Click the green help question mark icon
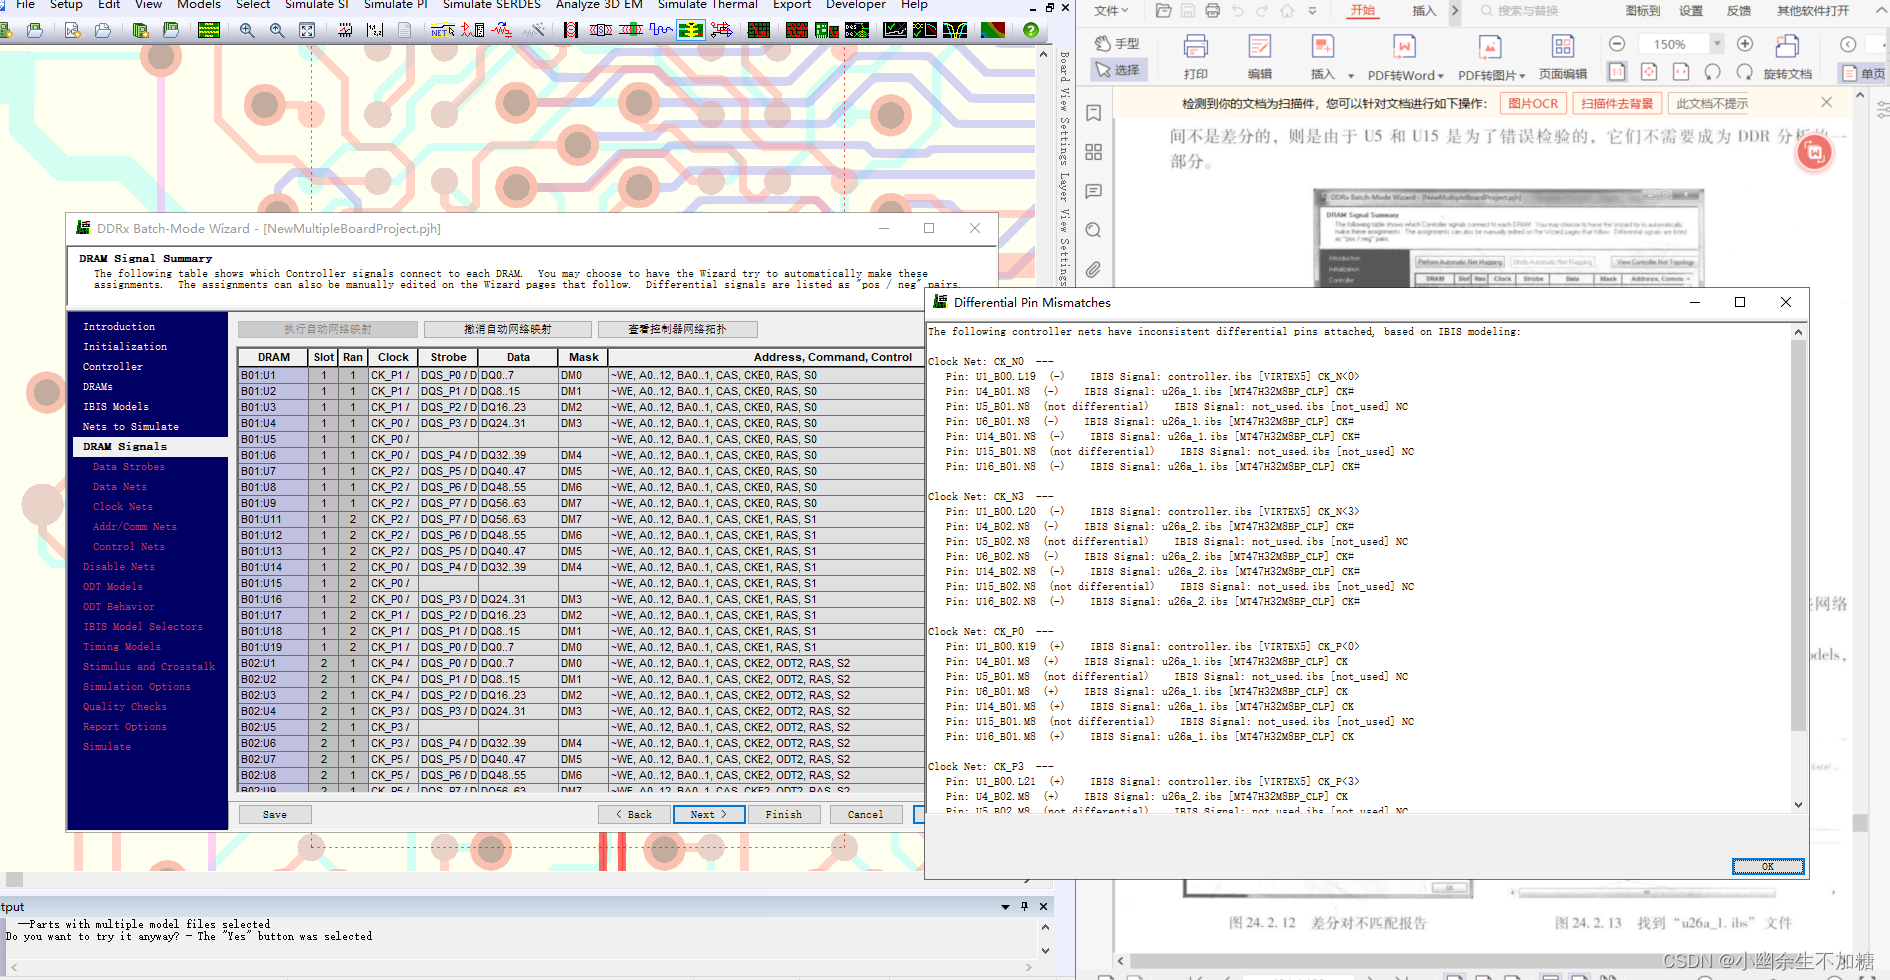This screenshot has width=1890, height=980. pos(1031,30)
